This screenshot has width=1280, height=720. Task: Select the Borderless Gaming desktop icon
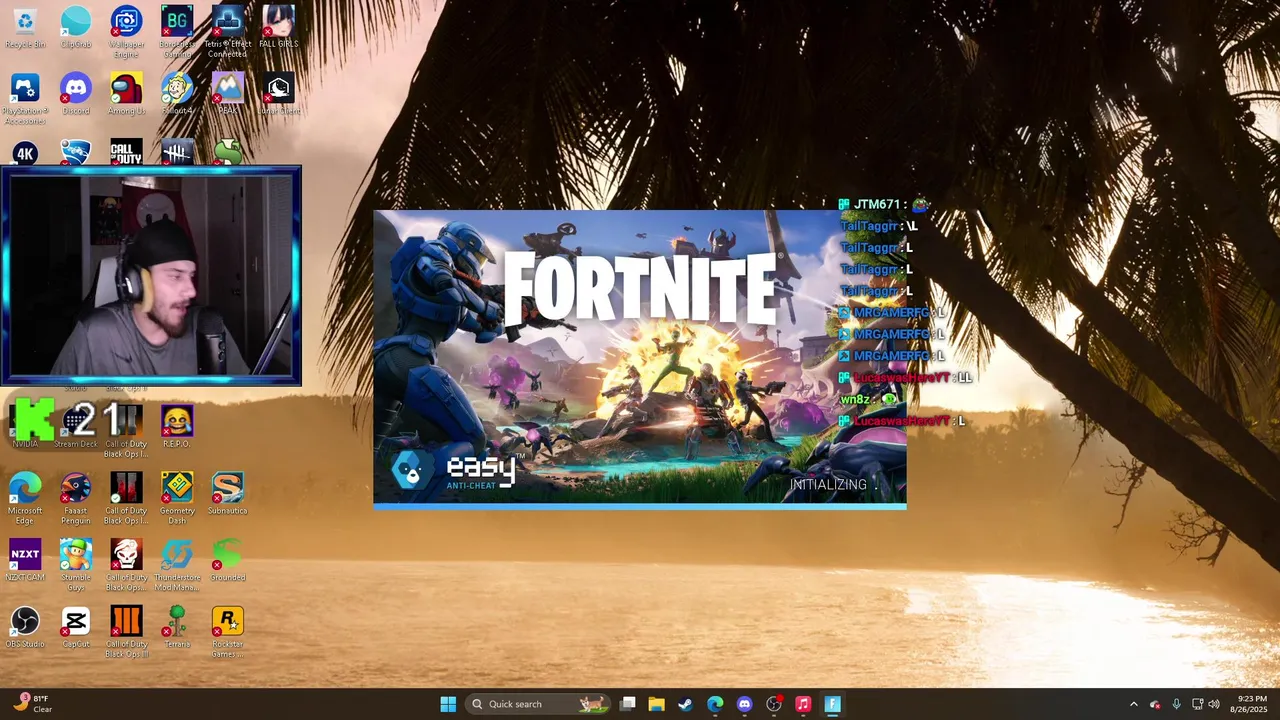coord(177,31)
